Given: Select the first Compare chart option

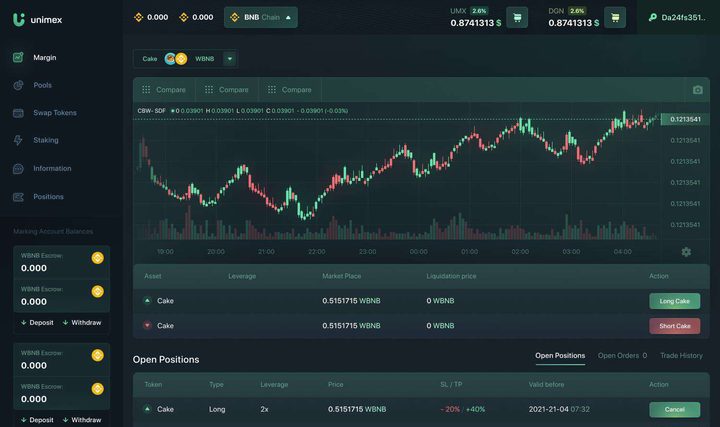Looking at the screenshot, I should [x=164, y=90].
